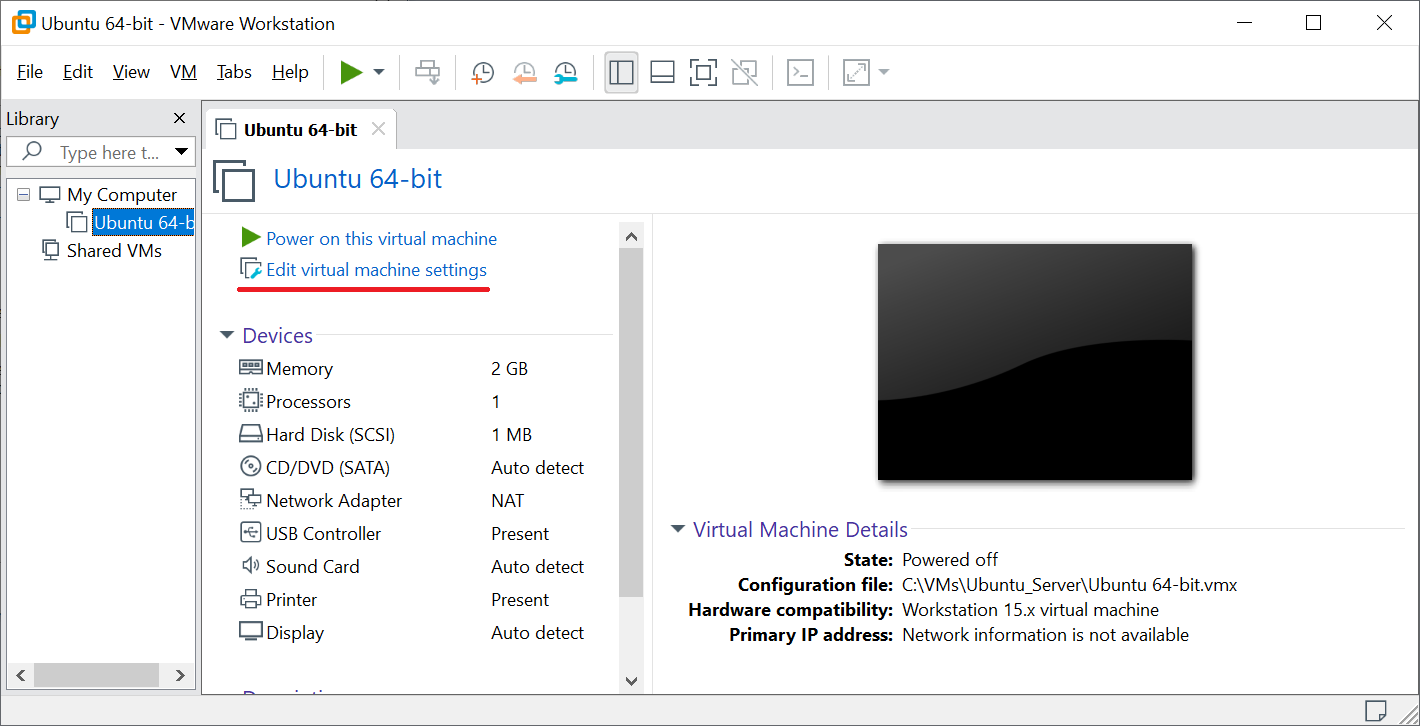Click the status bar message log icon
This screenshot has width=1420, height=726.
pos(1375,710)
